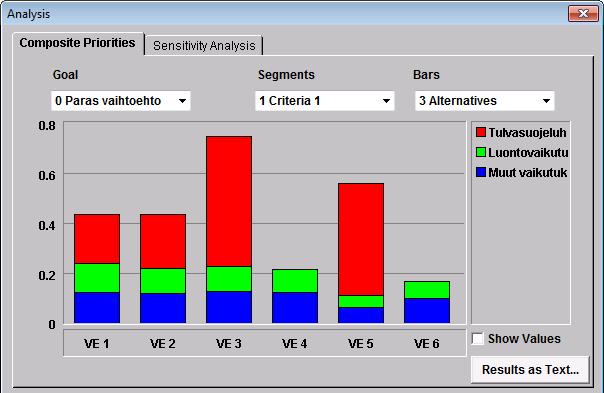Enable the Show Values checkbox
Screen dimensions: 604x393
[x=478, y=339]
